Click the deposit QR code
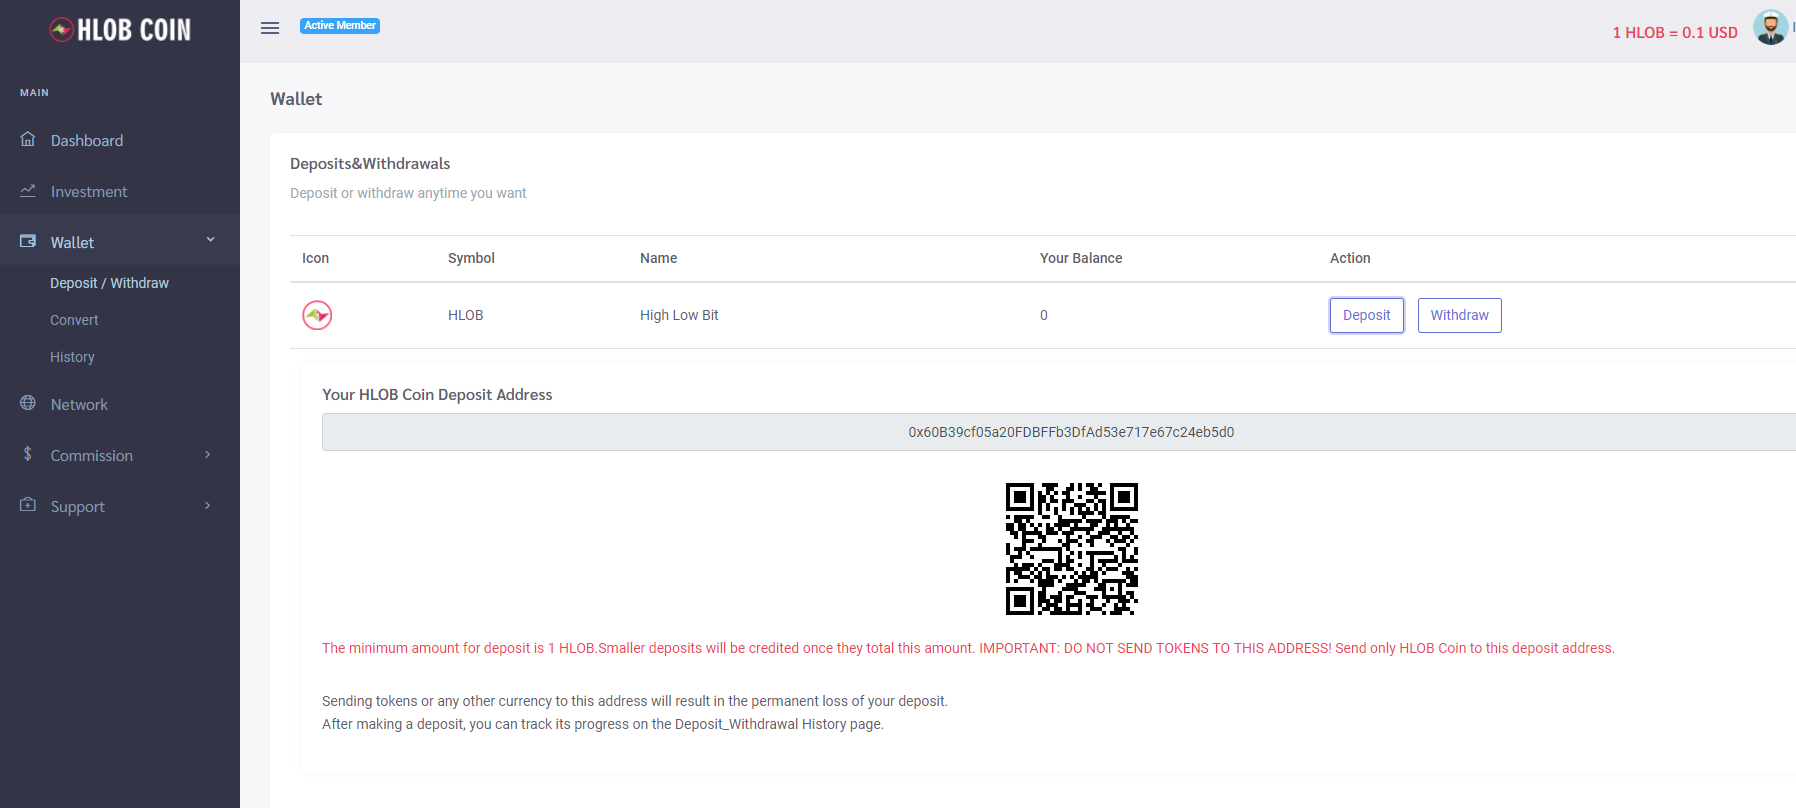1796x808 pixels. pos(1072,549)
